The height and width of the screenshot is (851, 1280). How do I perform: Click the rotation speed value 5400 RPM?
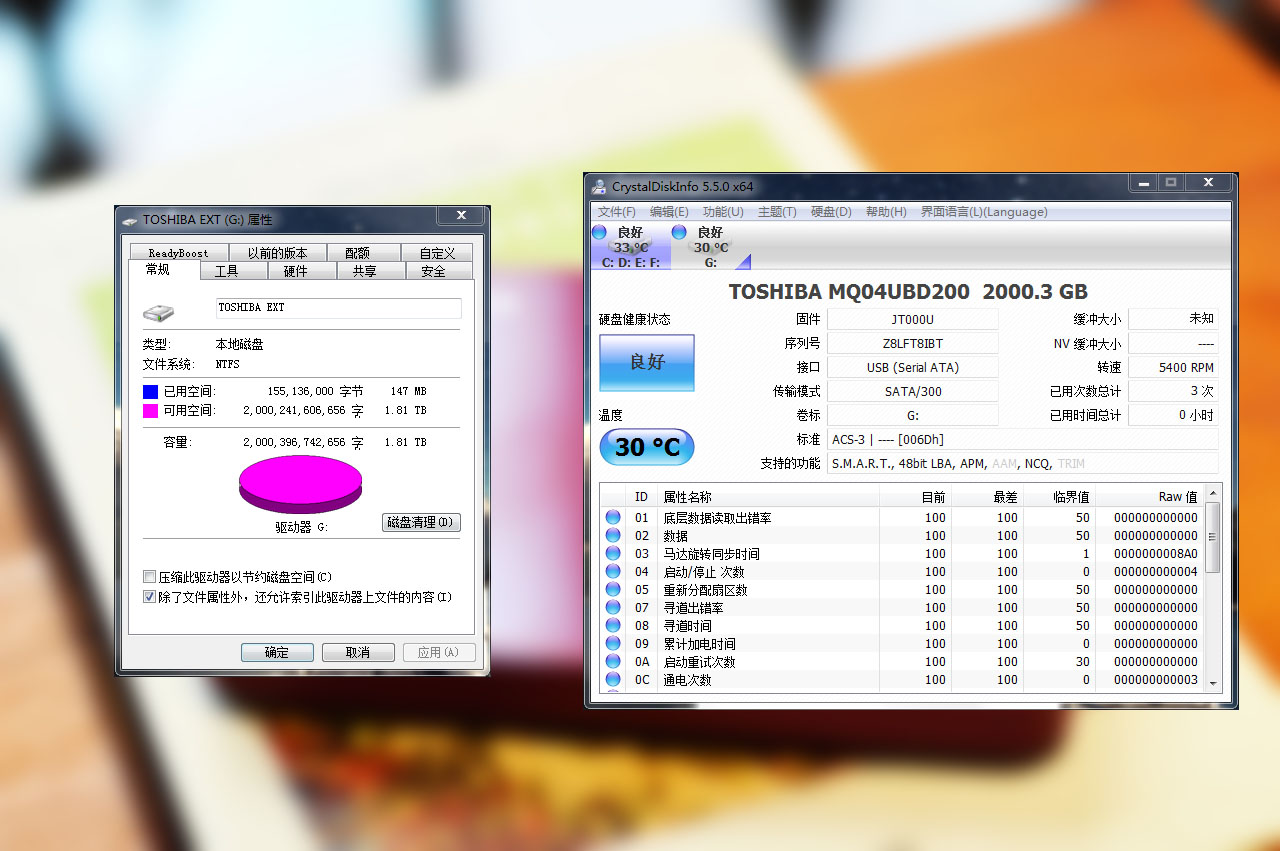[1173, 367]
